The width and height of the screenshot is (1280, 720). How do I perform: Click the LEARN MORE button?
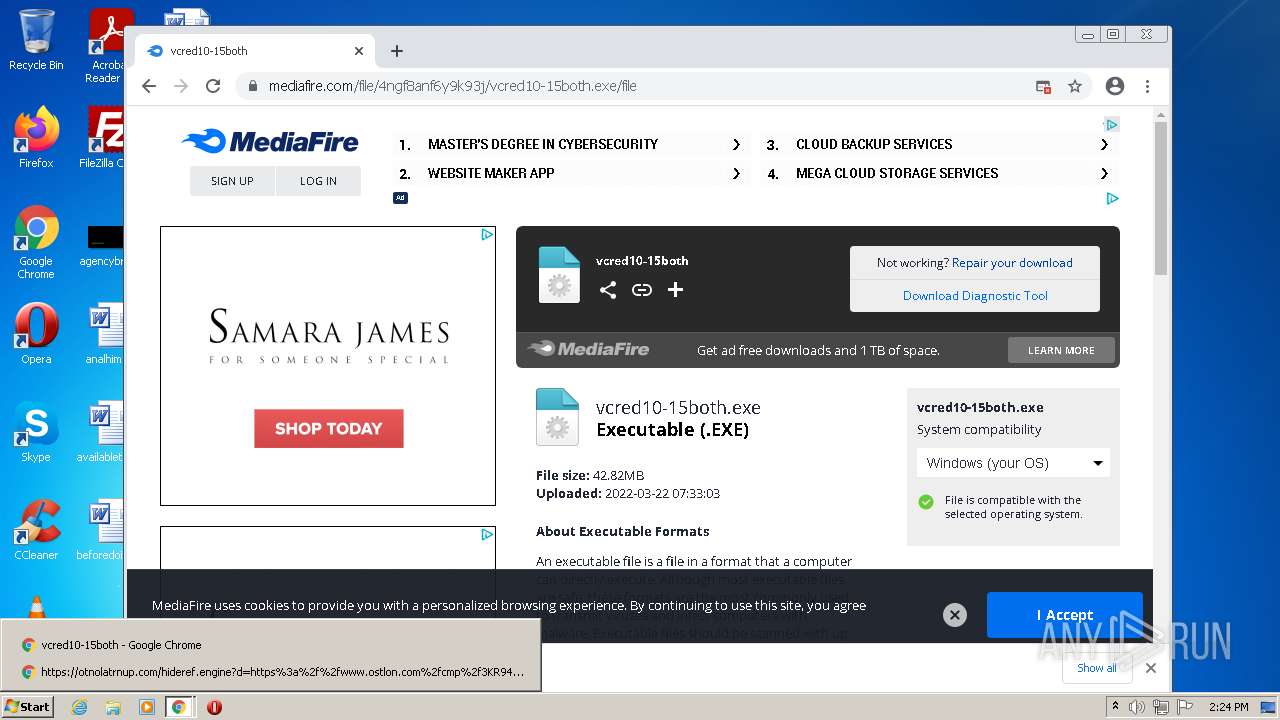[x=1061, y=350]
